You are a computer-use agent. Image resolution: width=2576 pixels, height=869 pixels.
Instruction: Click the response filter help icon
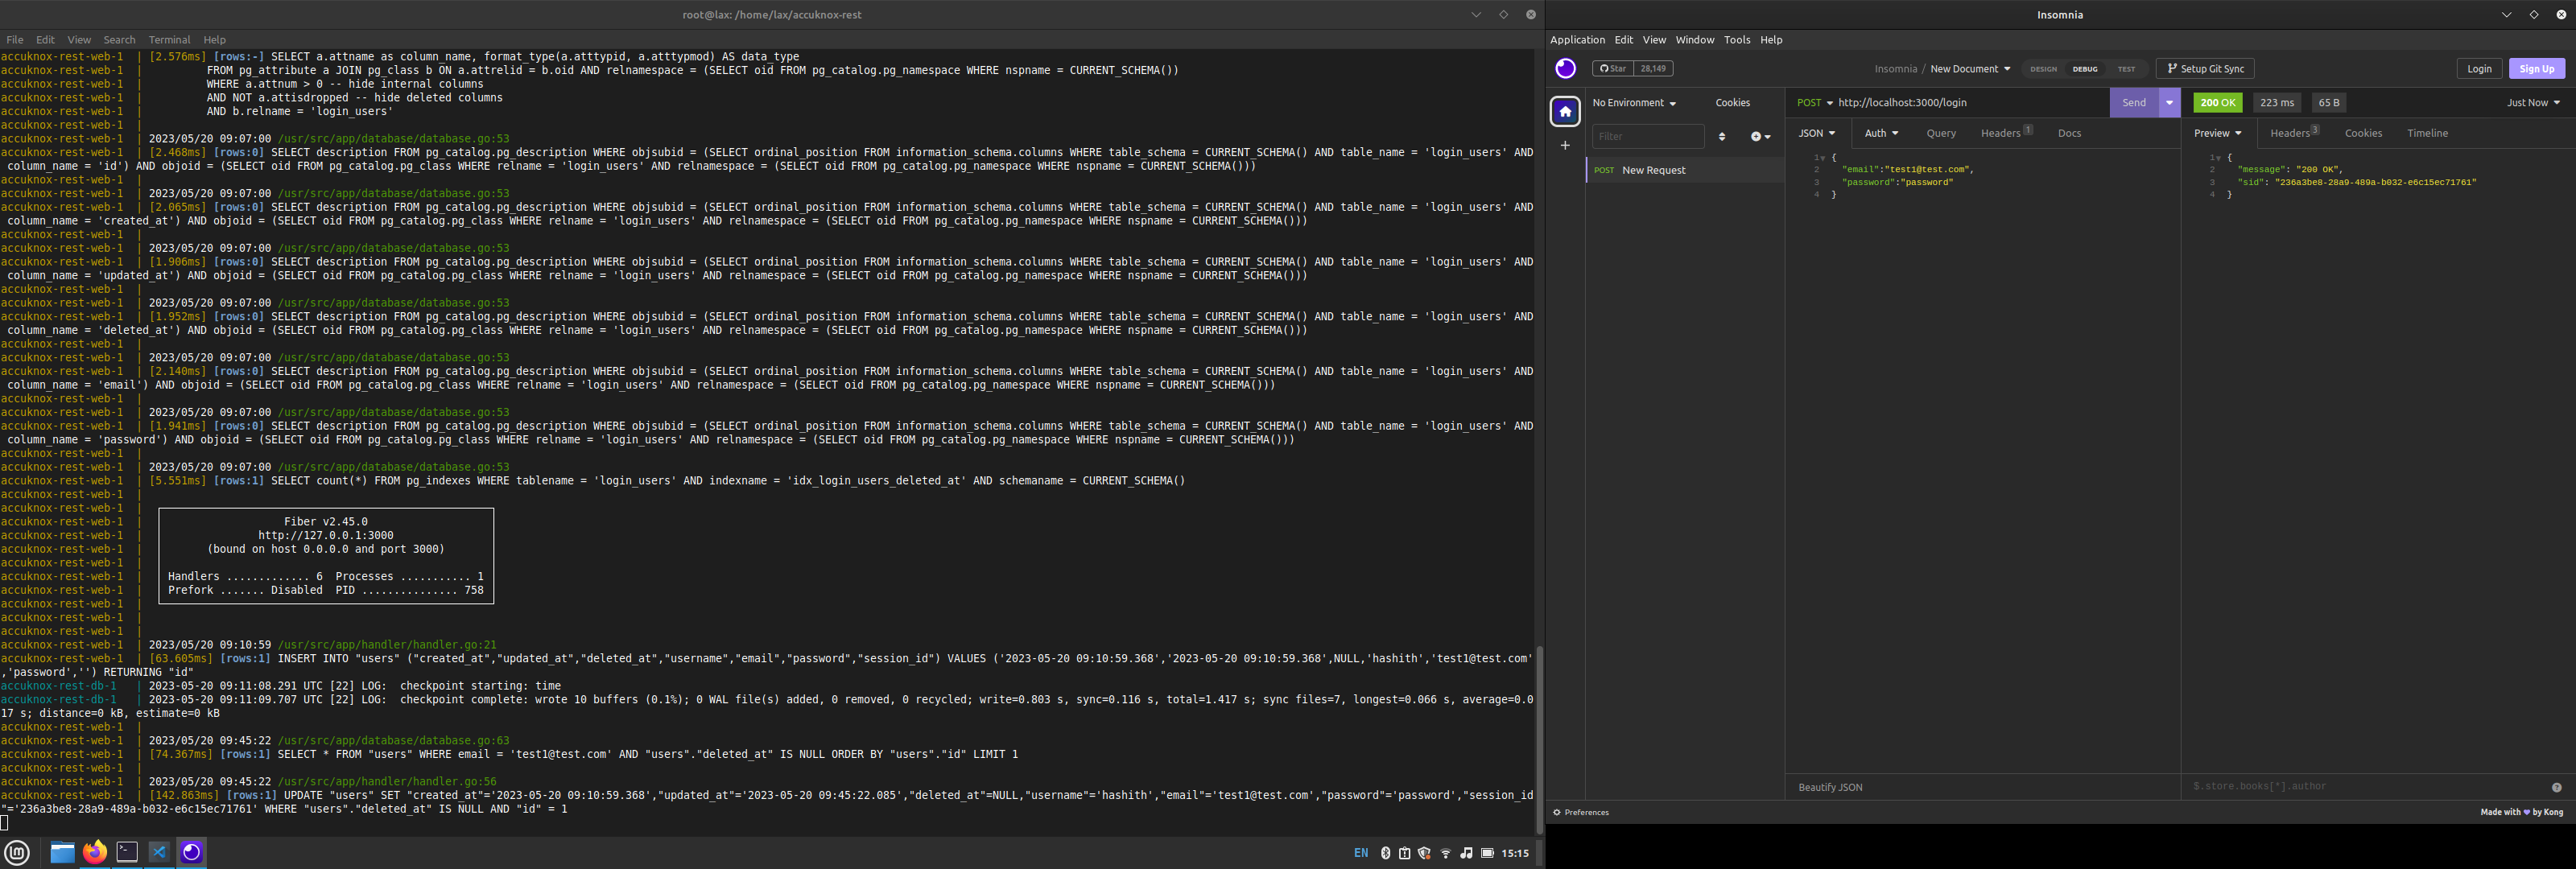[2556, 787]
